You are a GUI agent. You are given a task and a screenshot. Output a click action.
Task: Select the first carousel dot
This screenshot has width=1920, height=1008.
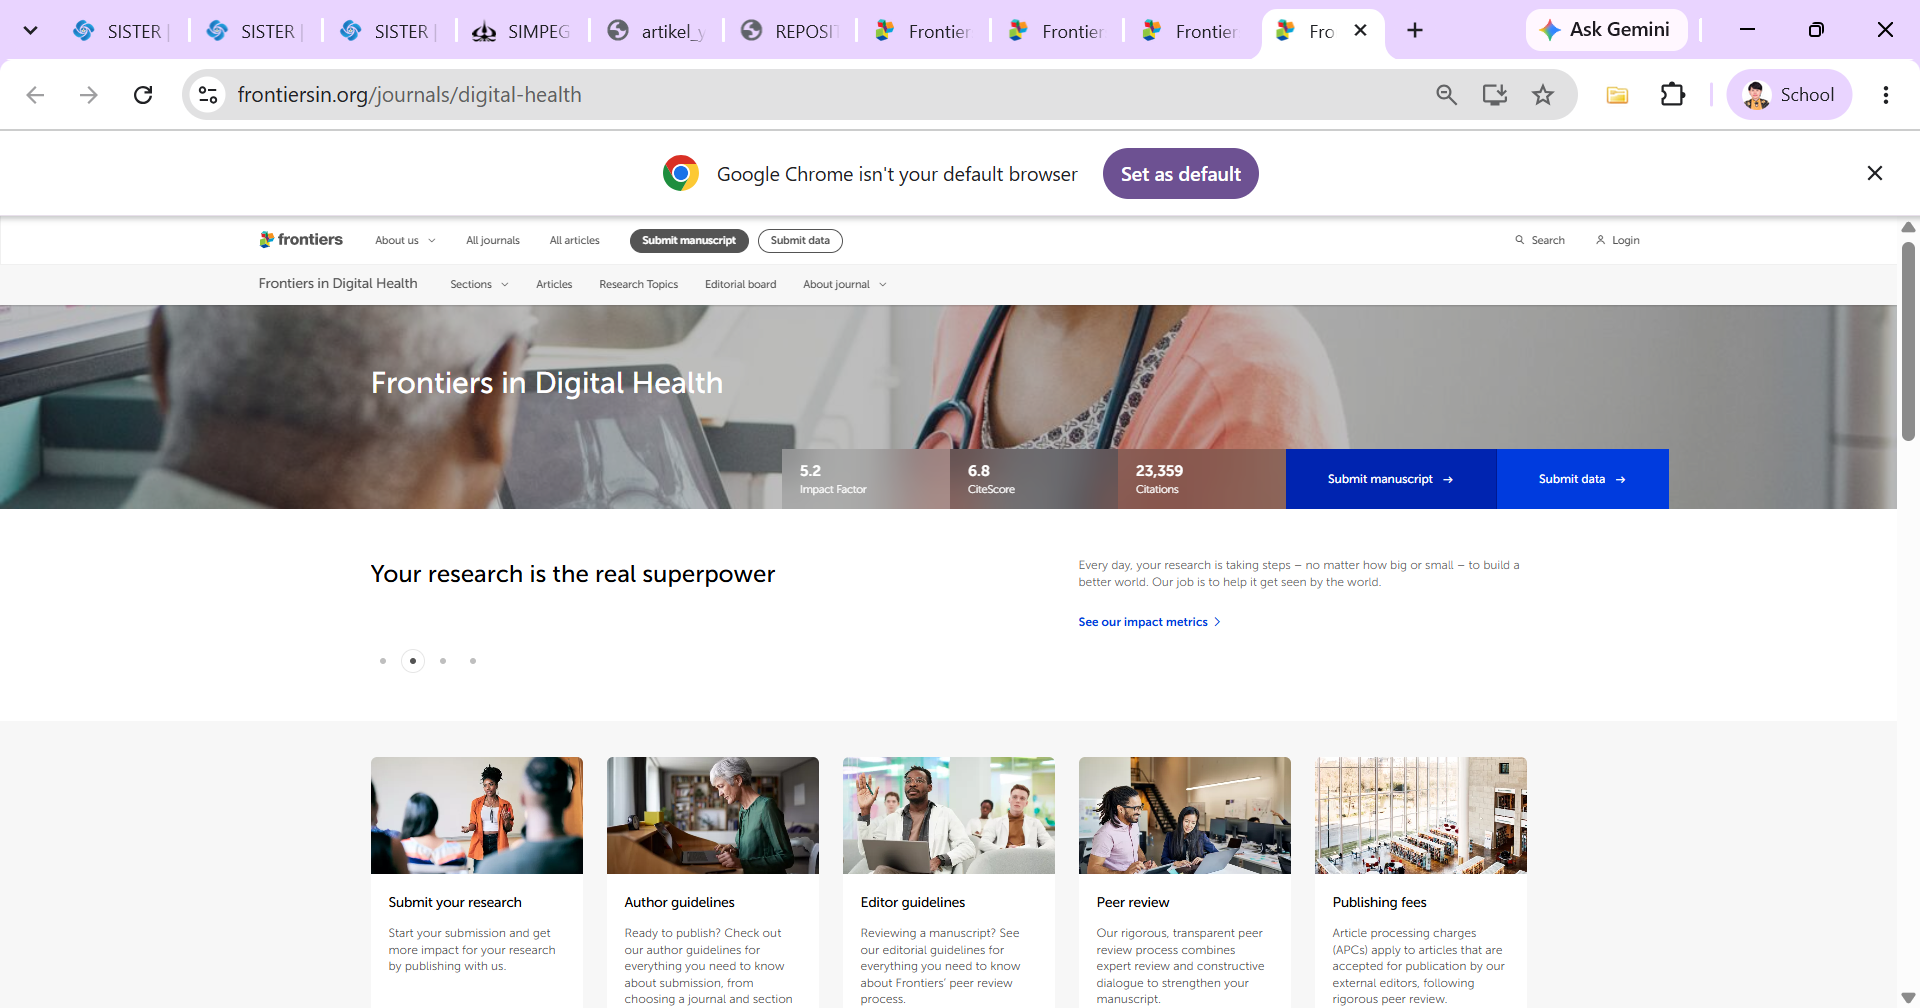[383, 661]
